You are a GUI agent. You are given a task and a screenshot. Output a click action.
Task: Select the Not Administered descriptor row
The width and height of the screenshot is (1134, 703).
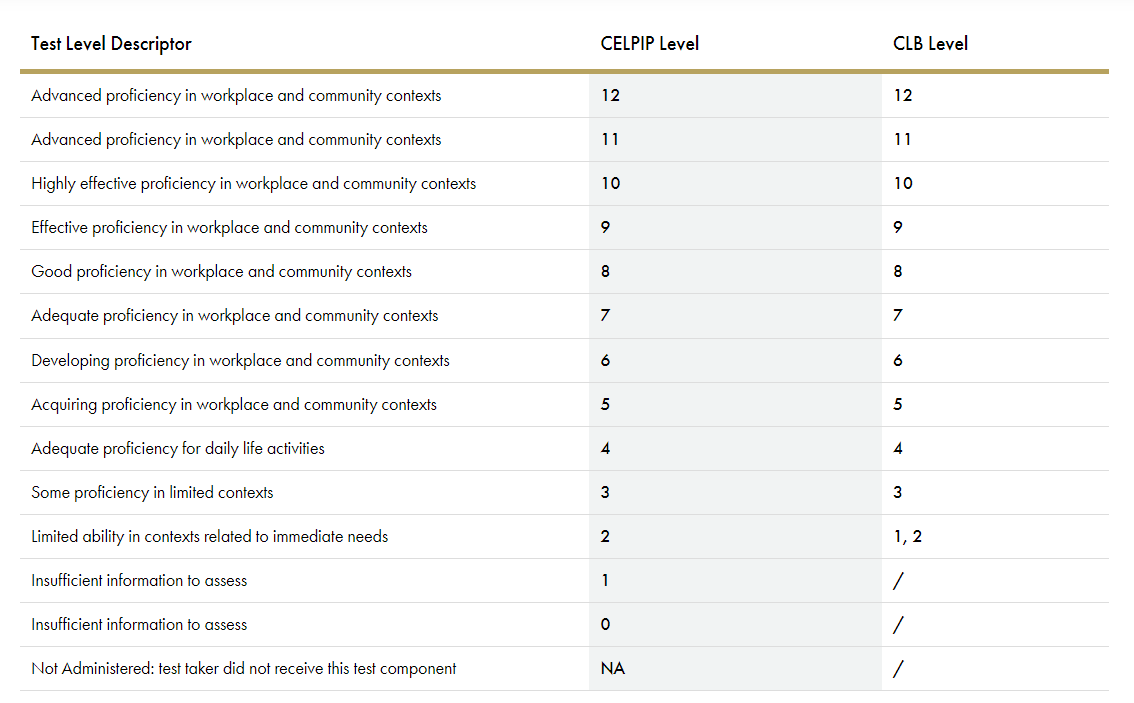[564, 669]
